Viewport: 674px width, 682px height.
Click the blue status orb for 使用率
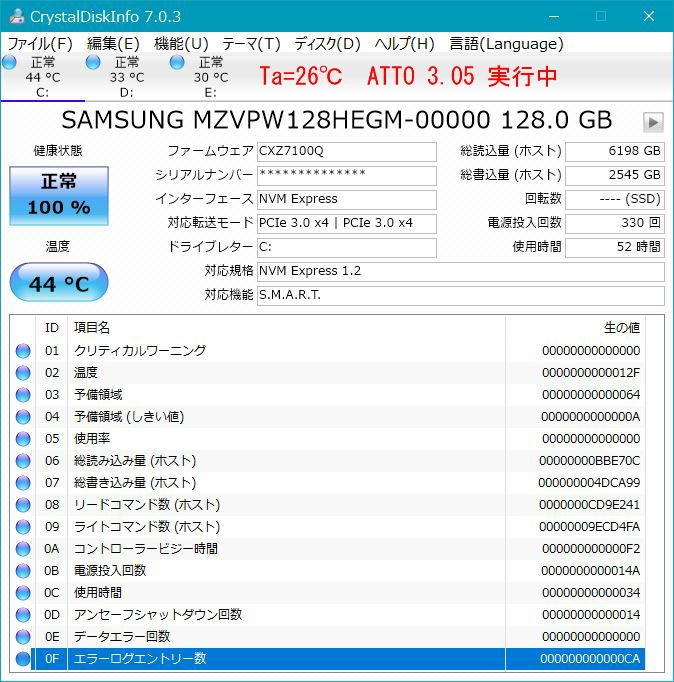pos(23,438)
